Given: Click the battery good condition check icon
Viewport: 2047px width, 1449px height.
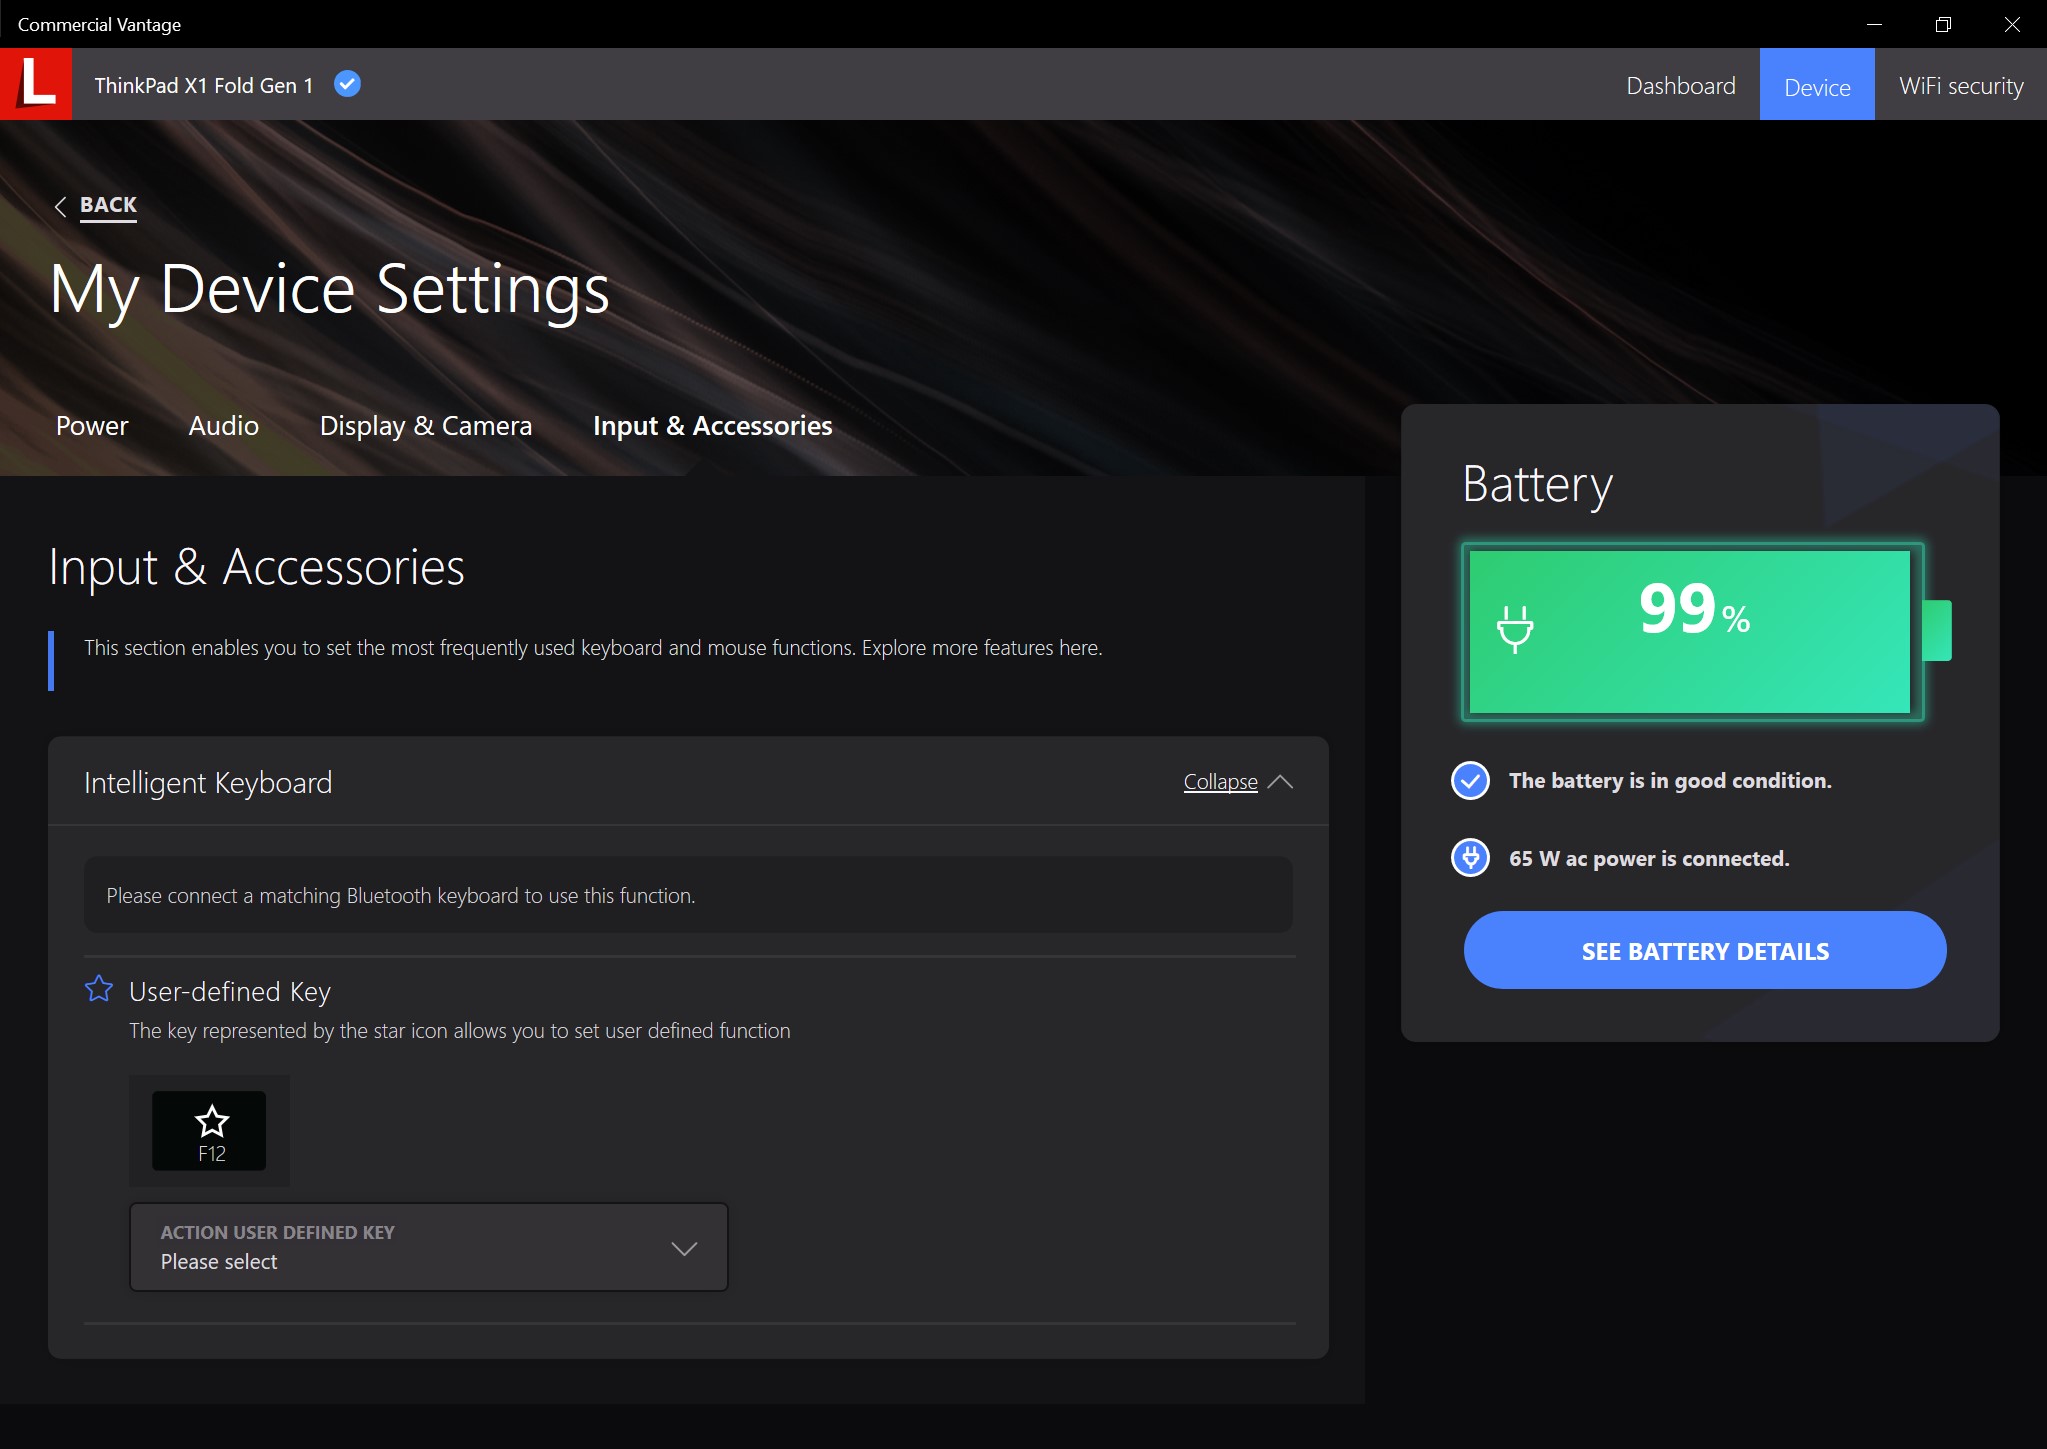Looking at the screenshot, I should point(1470,780).
